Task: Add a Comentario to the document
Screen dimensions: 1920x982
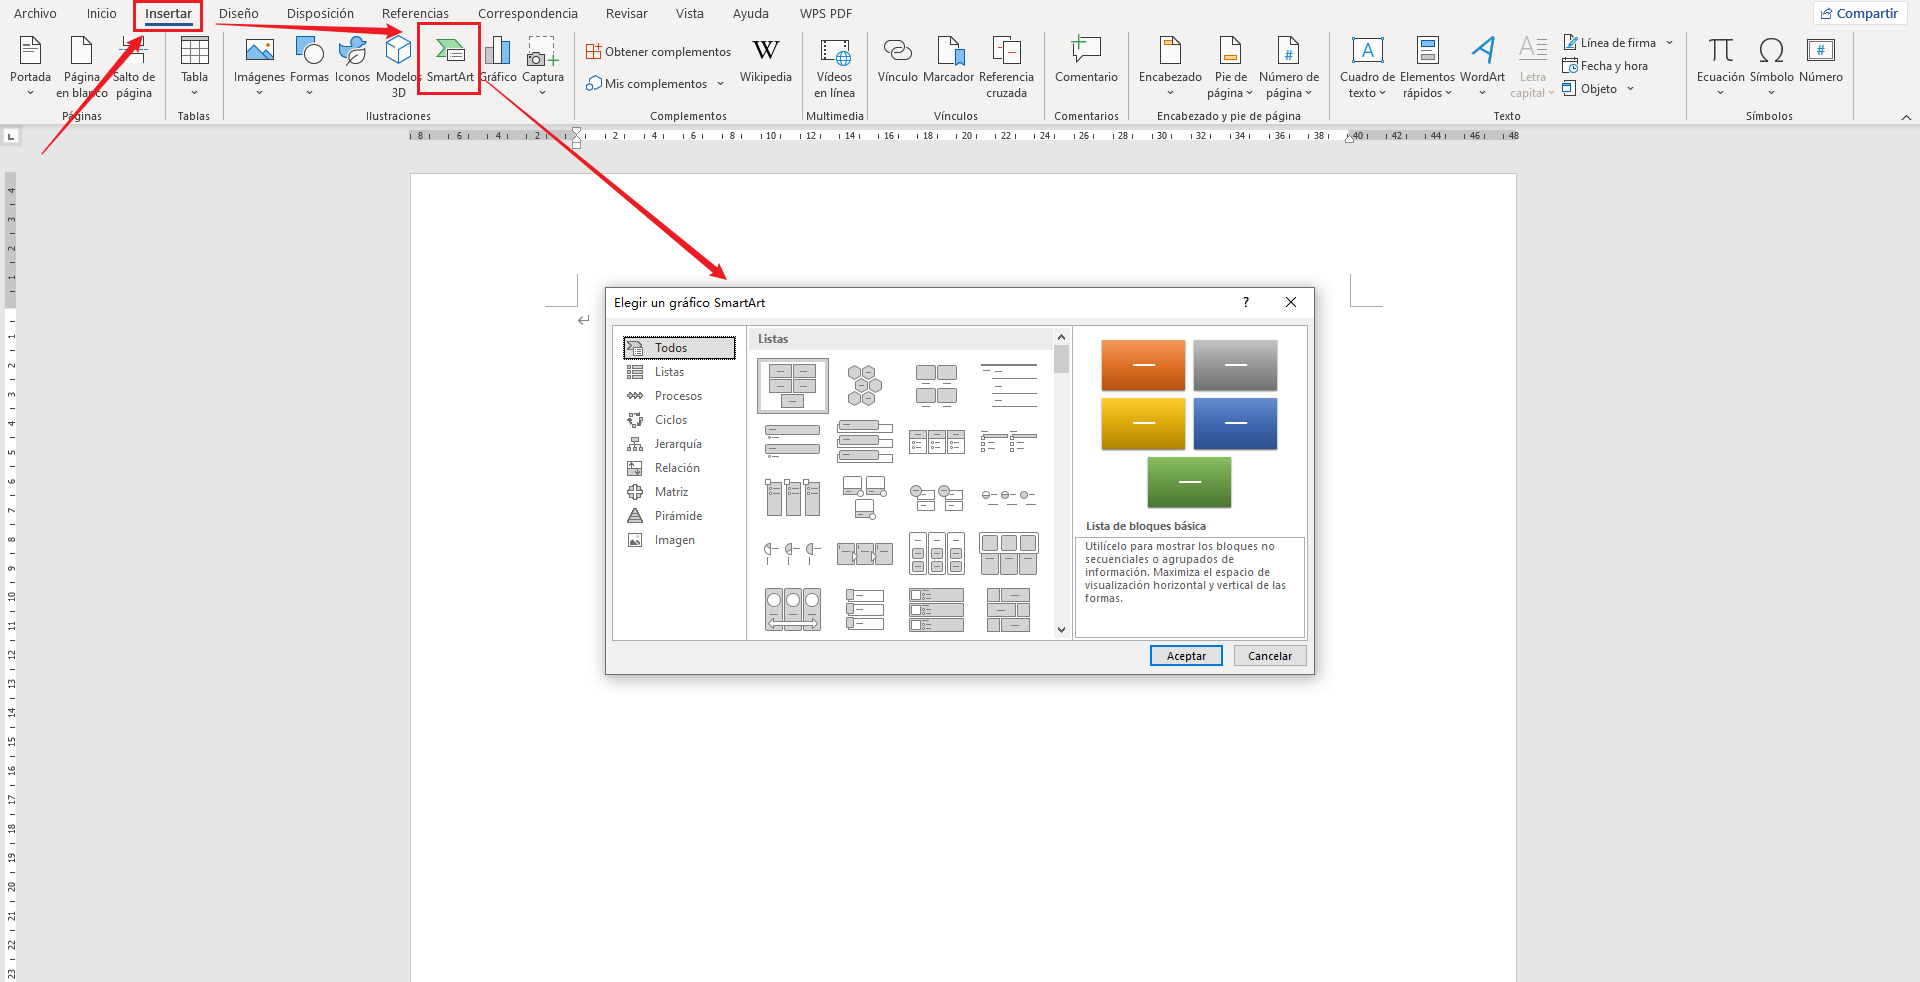Action: tap(1086, 60)
